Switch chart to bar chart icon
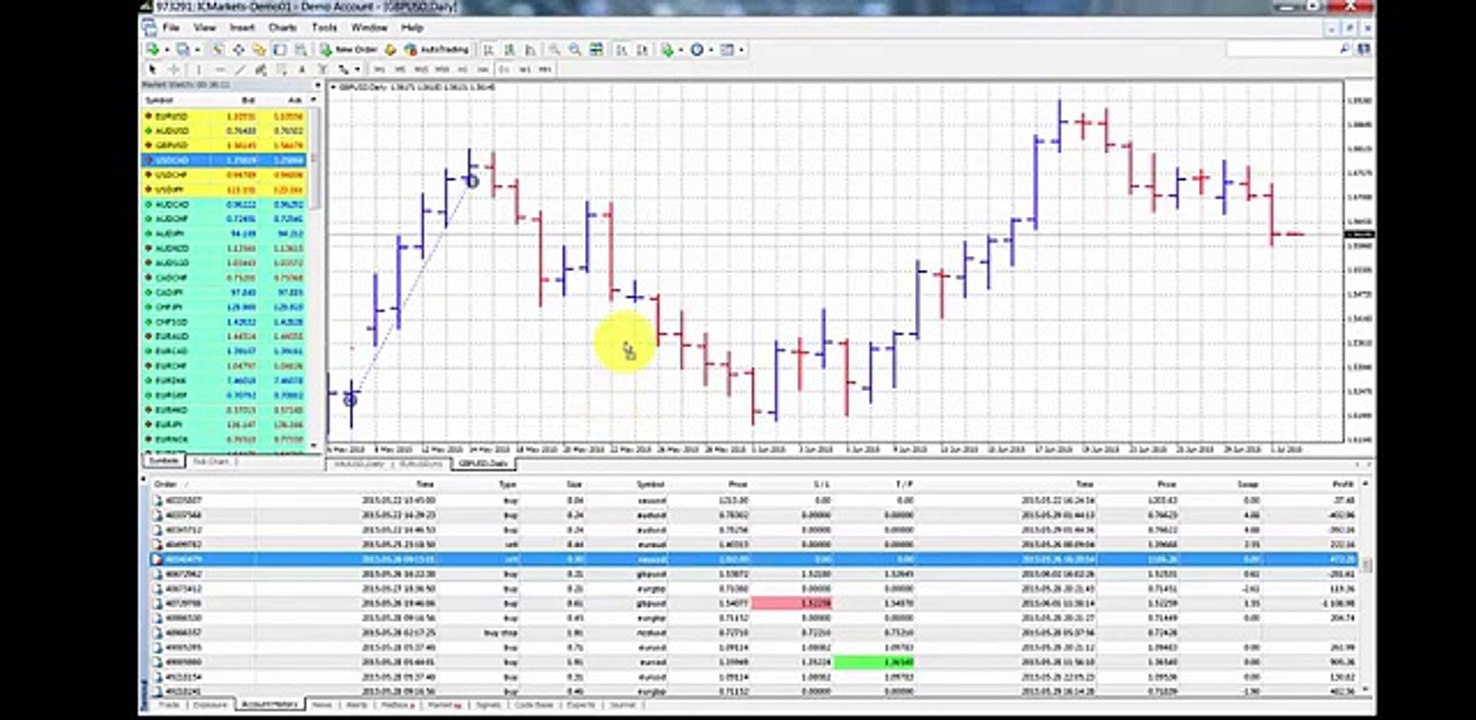 (488, 49)
